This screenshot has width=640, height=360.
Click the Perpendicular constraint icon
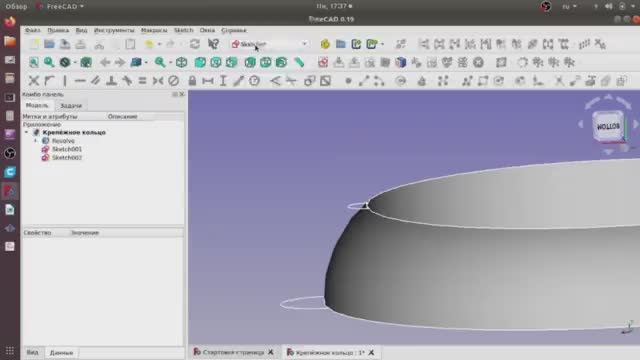coord(111,80)
